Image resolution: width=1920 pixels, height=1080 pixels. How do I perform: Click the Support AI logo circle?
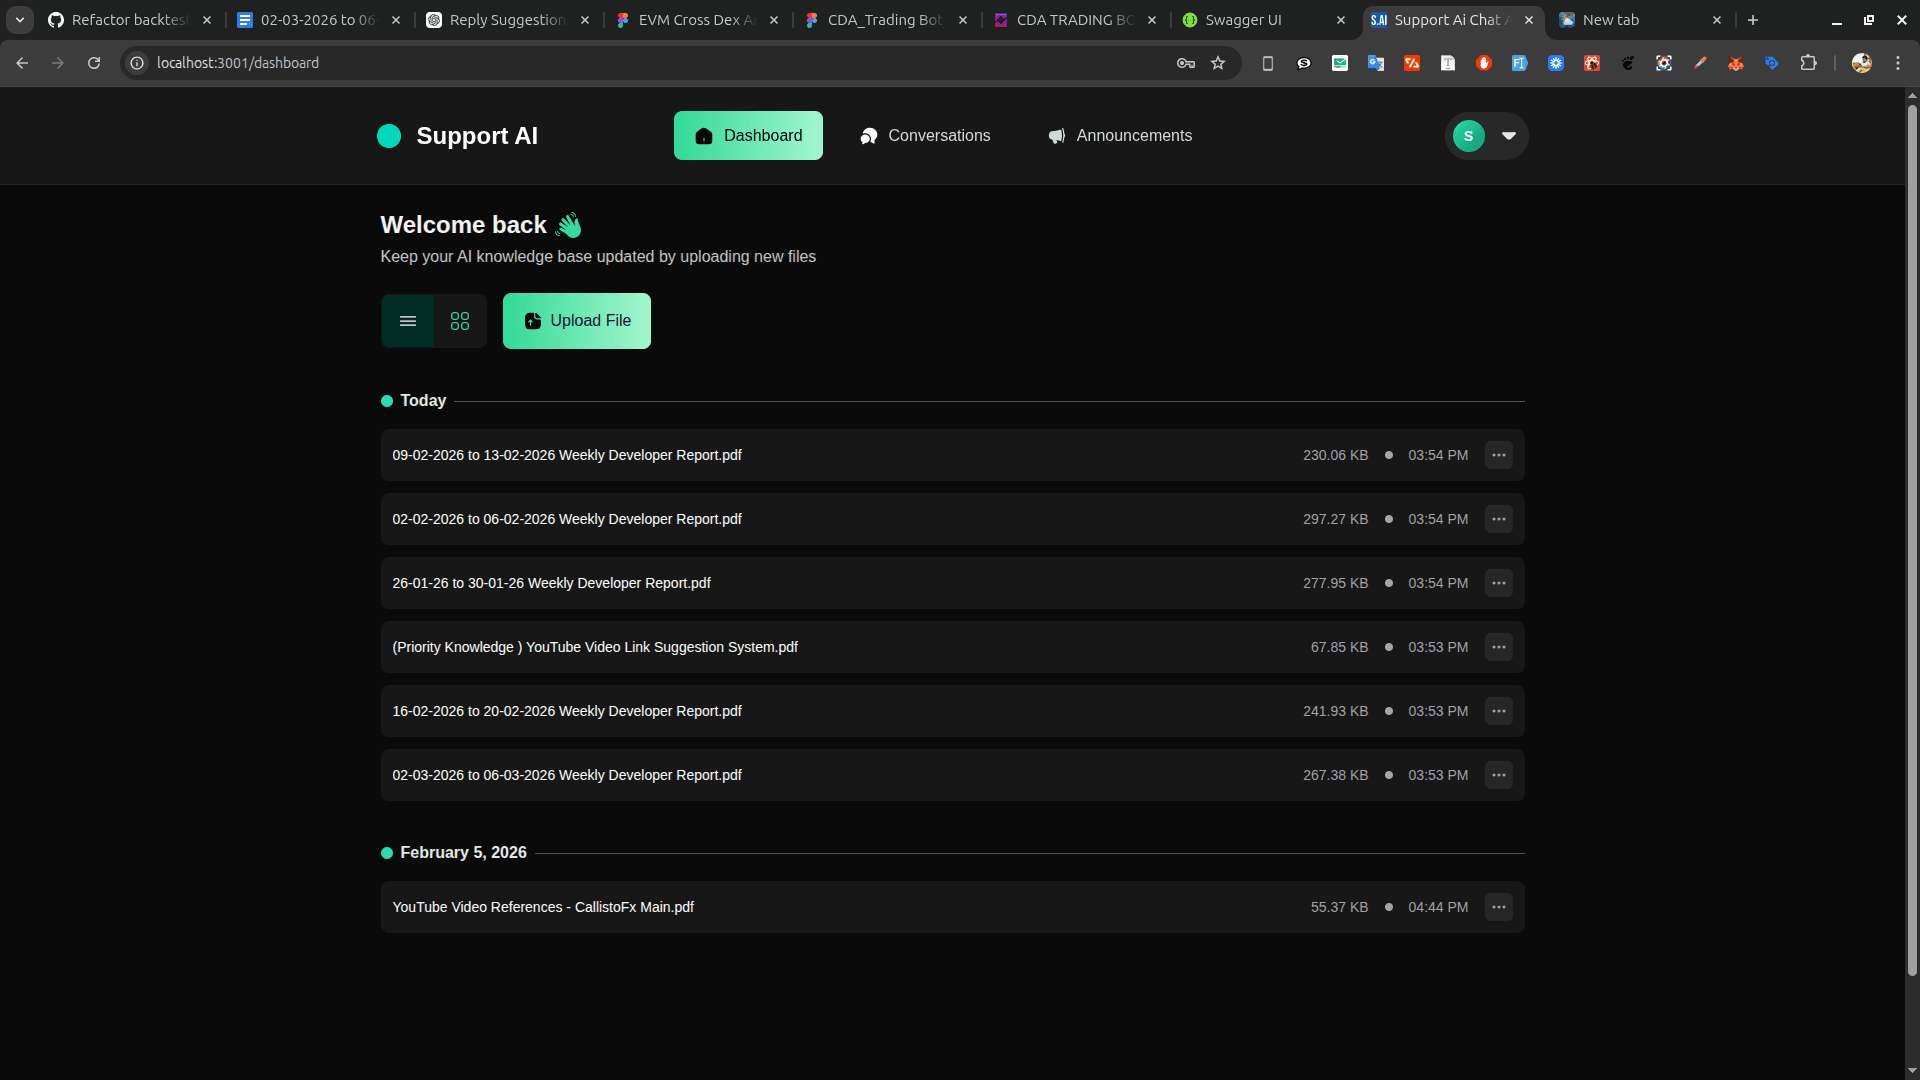click(389, 135)
